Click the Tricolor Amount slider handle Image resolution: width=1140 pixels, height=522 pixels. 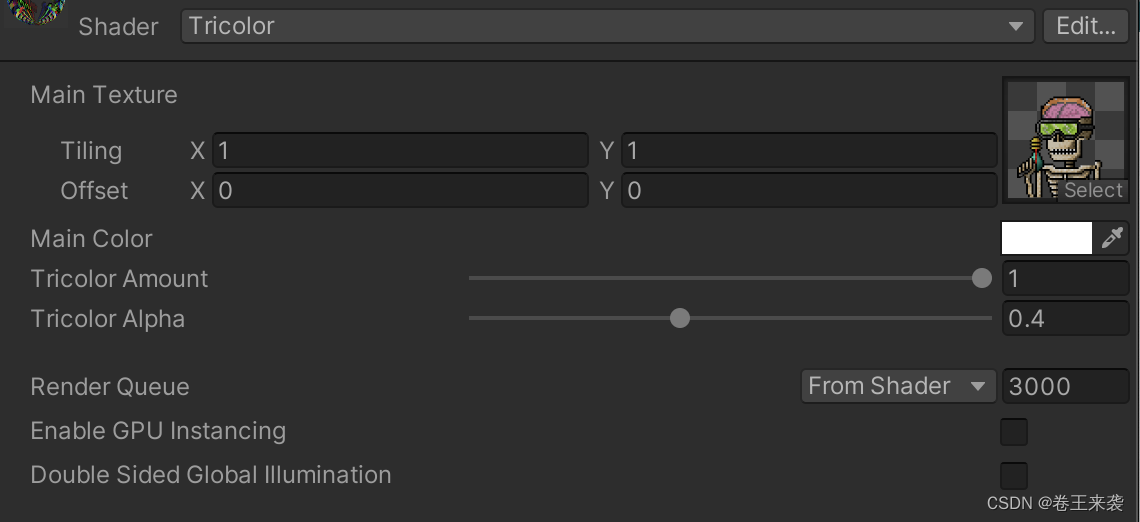pos(982,278)
